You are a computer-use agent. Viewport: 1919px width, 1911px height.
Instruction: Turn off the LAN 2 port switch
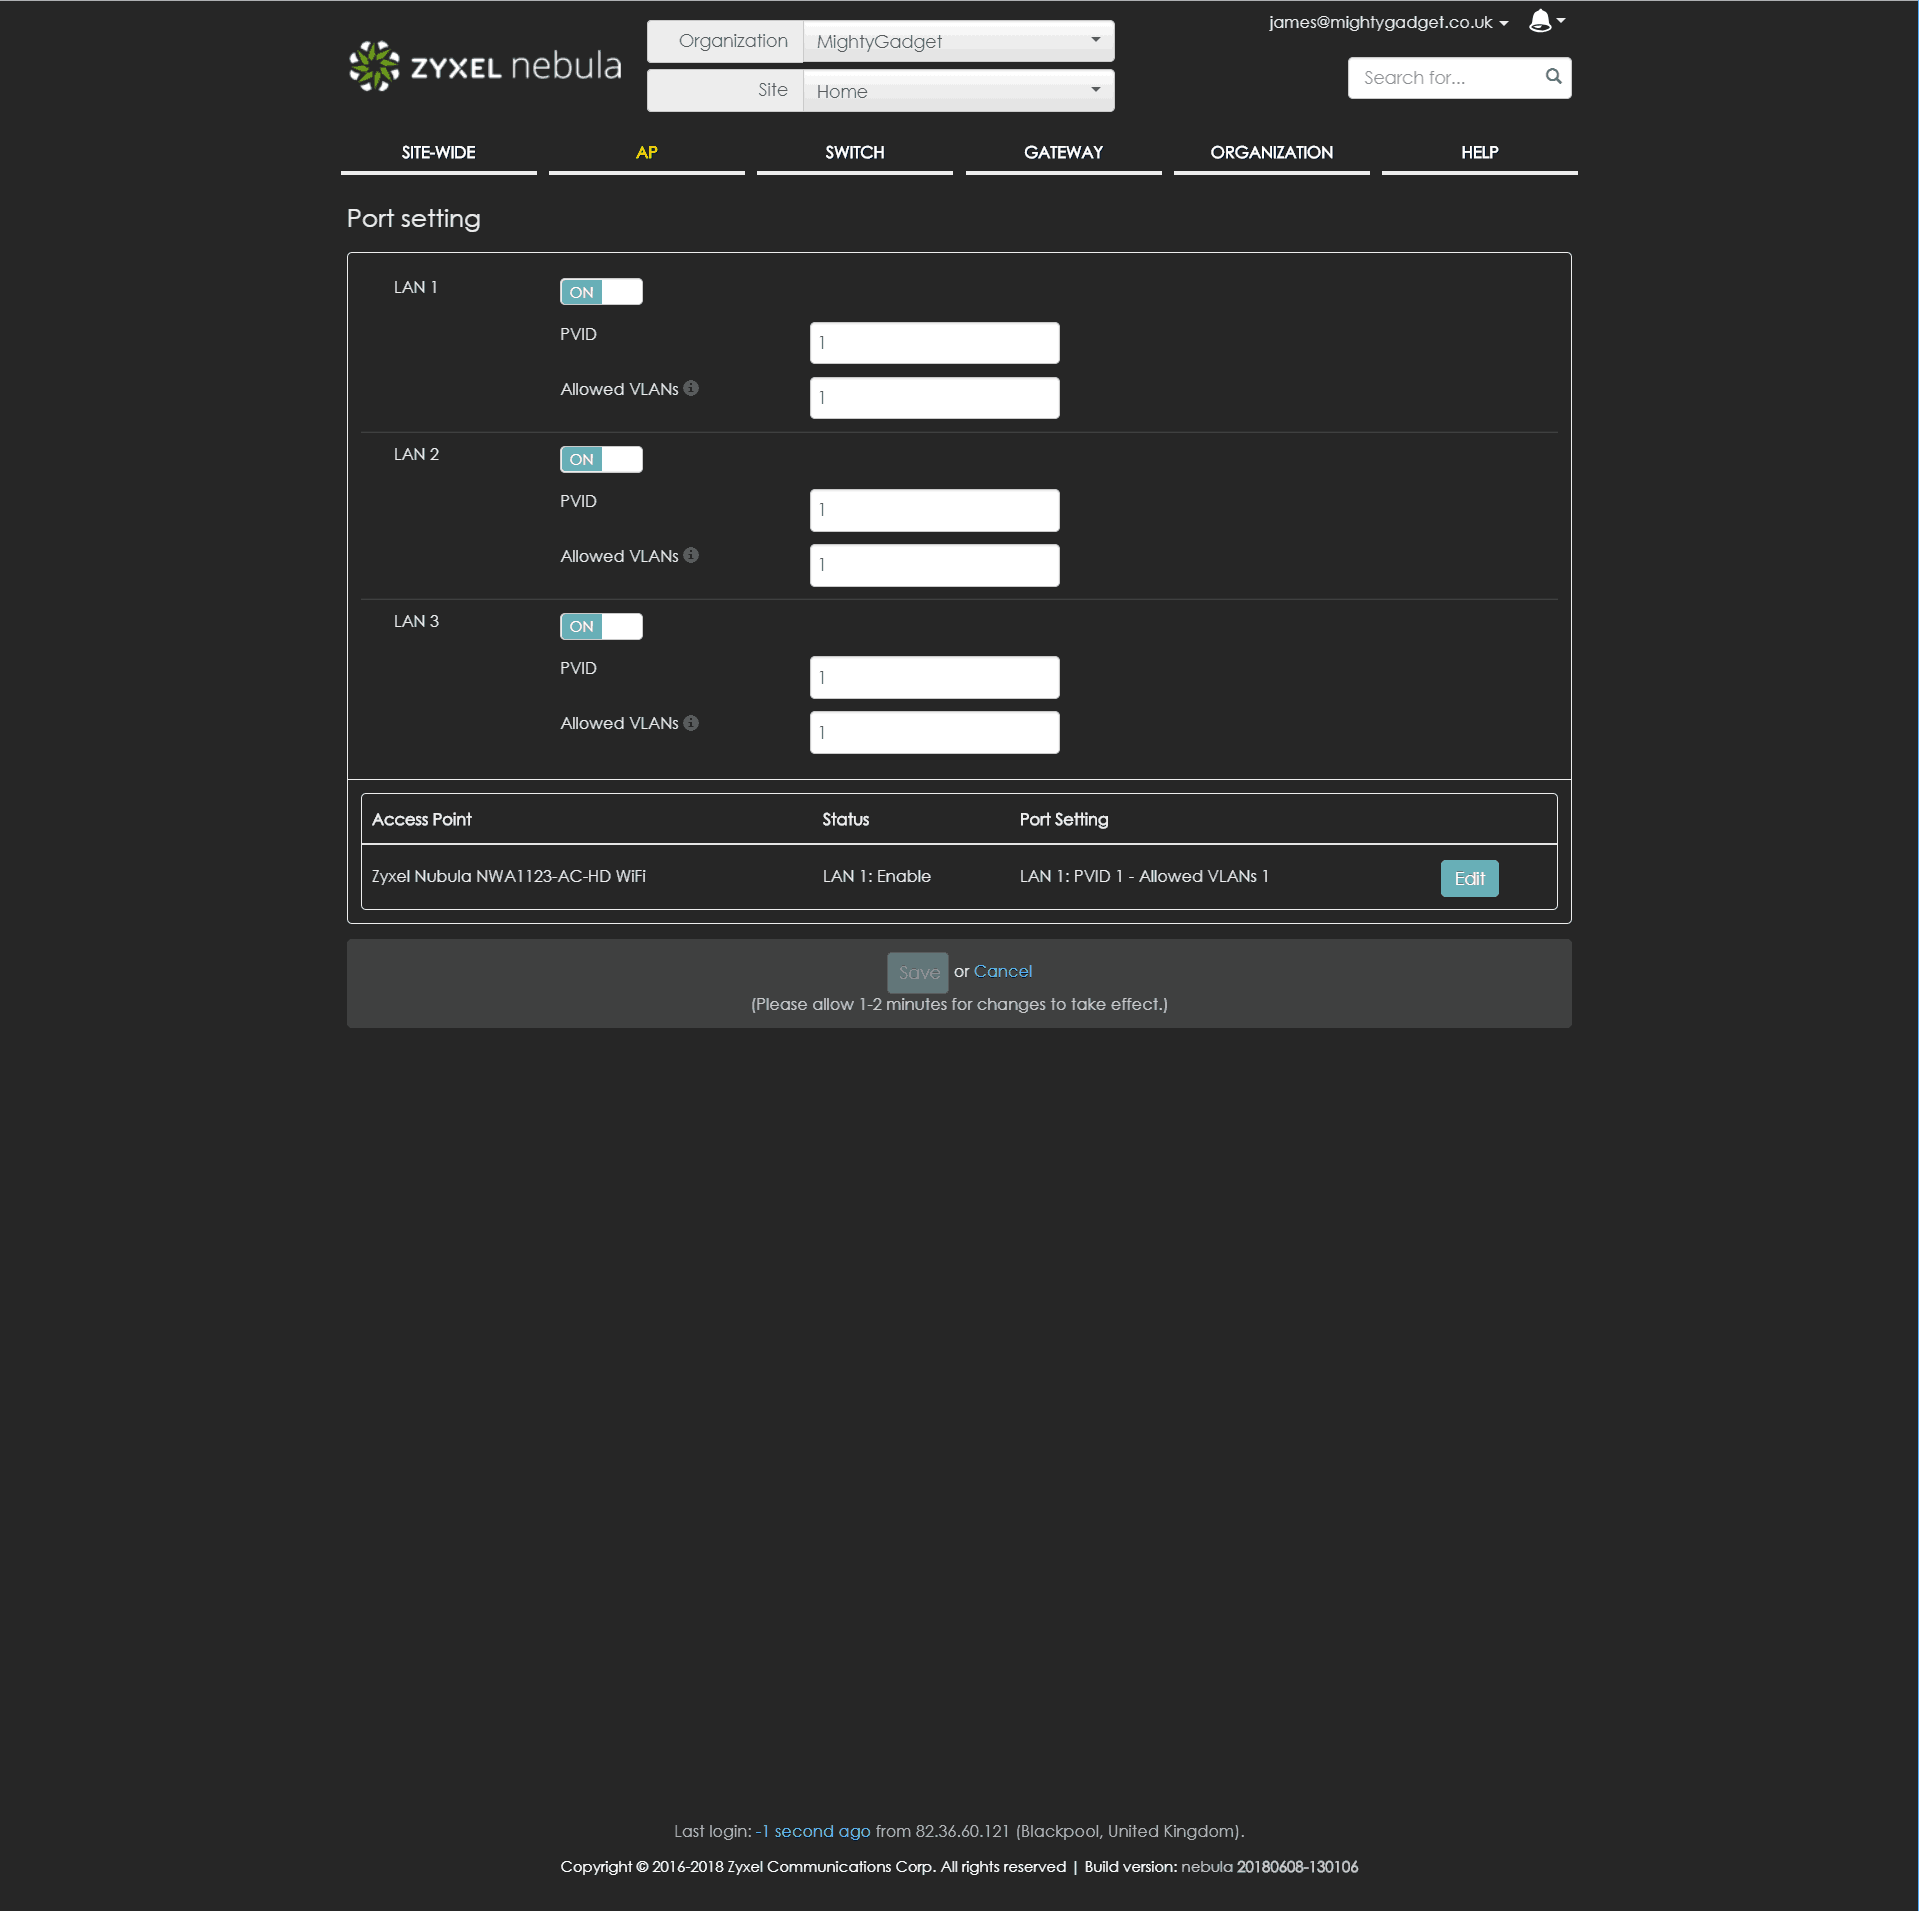[601, 459]
